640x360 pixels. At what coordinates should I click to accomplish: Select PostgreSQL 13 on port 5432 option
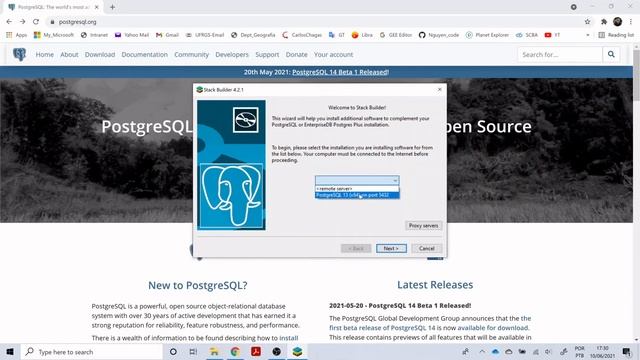(357, 195)
